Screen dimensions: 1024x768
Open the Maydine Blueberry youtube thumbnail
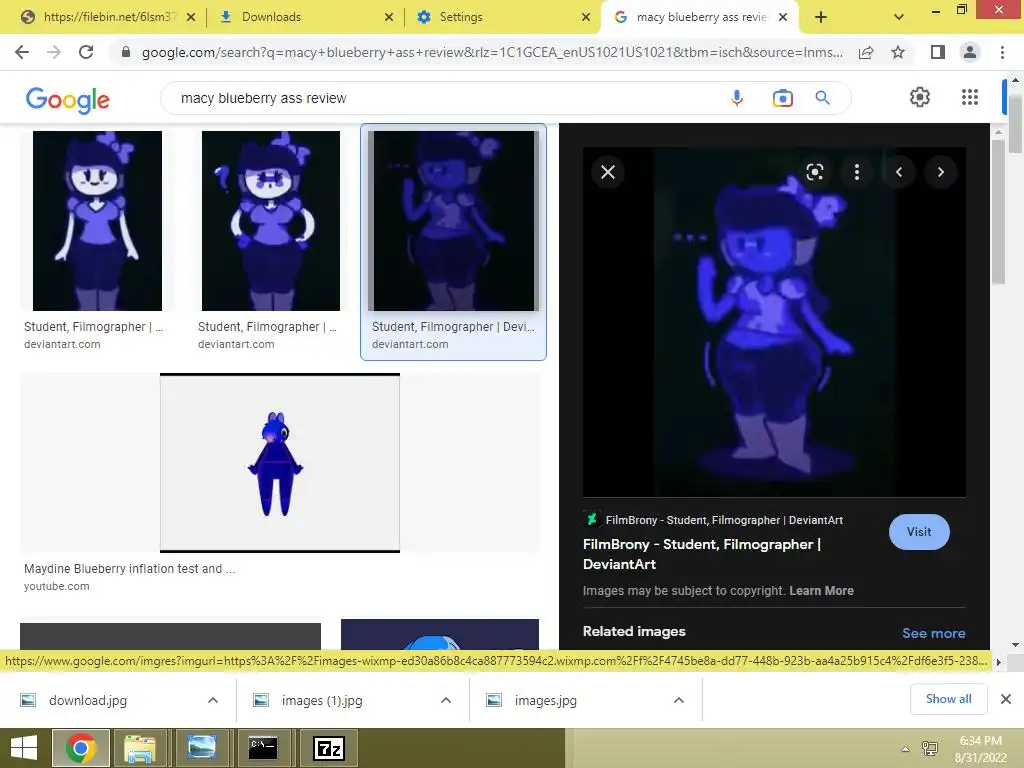pos(280,463)
